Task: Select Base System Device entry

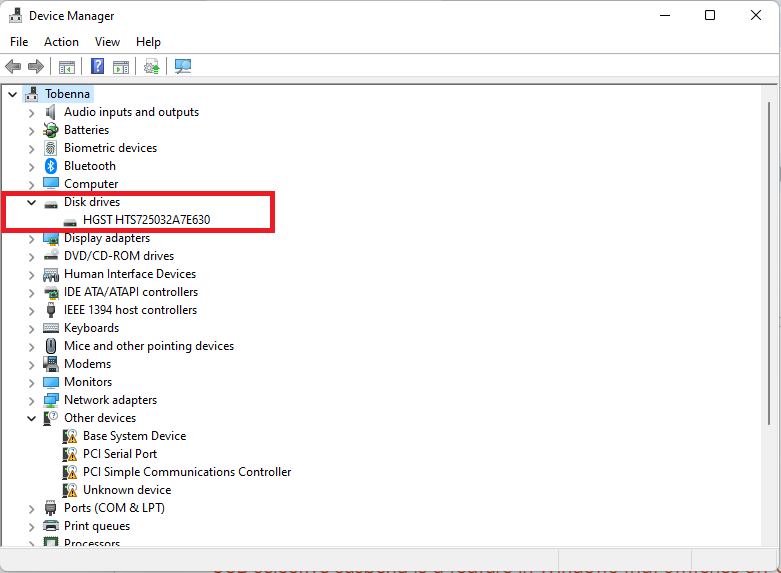Action: pos(134,436)
